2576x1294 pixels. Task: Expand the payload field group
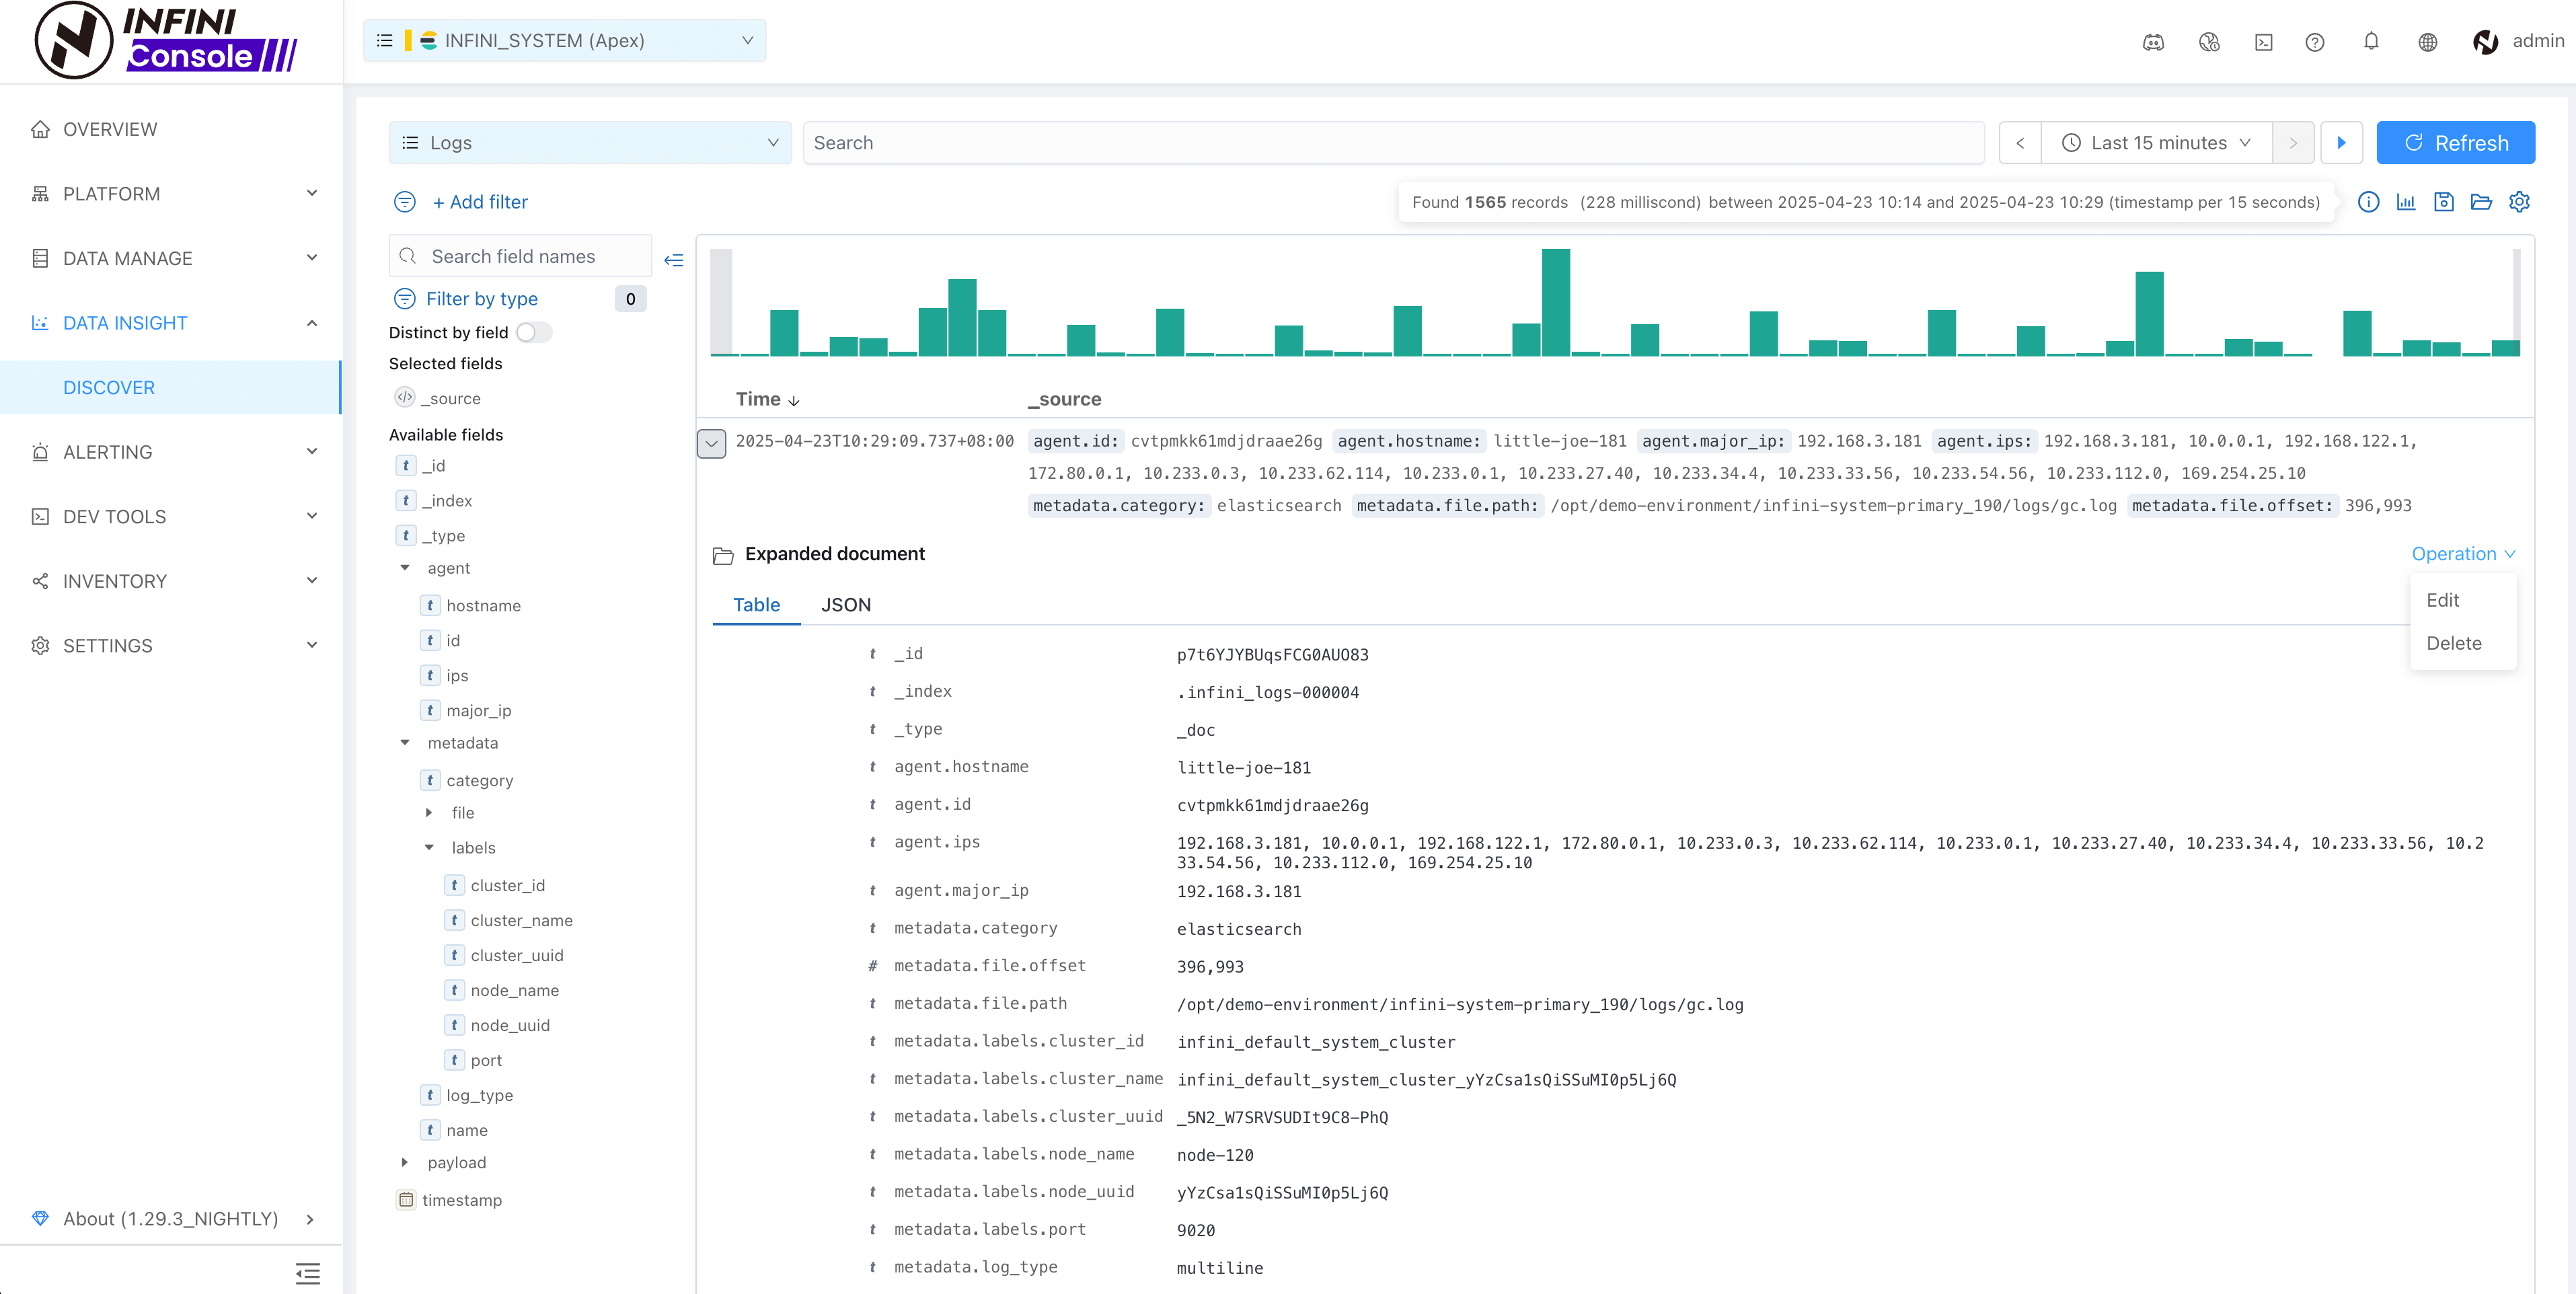coord(405,1162)
